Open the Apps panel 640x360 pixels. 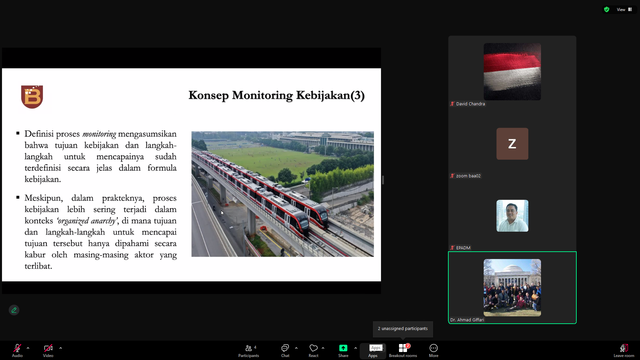coord(373,350)
